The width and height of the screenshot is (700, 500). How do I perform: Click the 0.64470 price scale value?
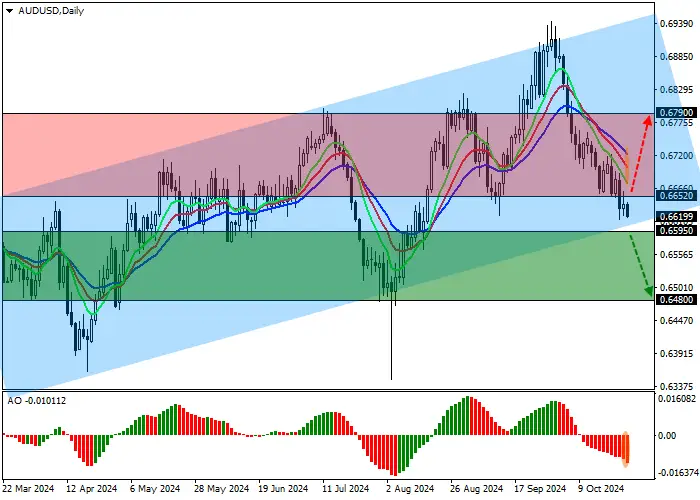tap(676, 320)
